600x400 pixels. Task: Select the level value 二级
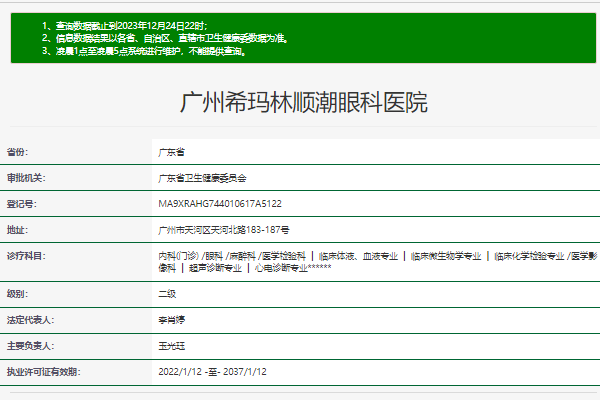point(167,294)
